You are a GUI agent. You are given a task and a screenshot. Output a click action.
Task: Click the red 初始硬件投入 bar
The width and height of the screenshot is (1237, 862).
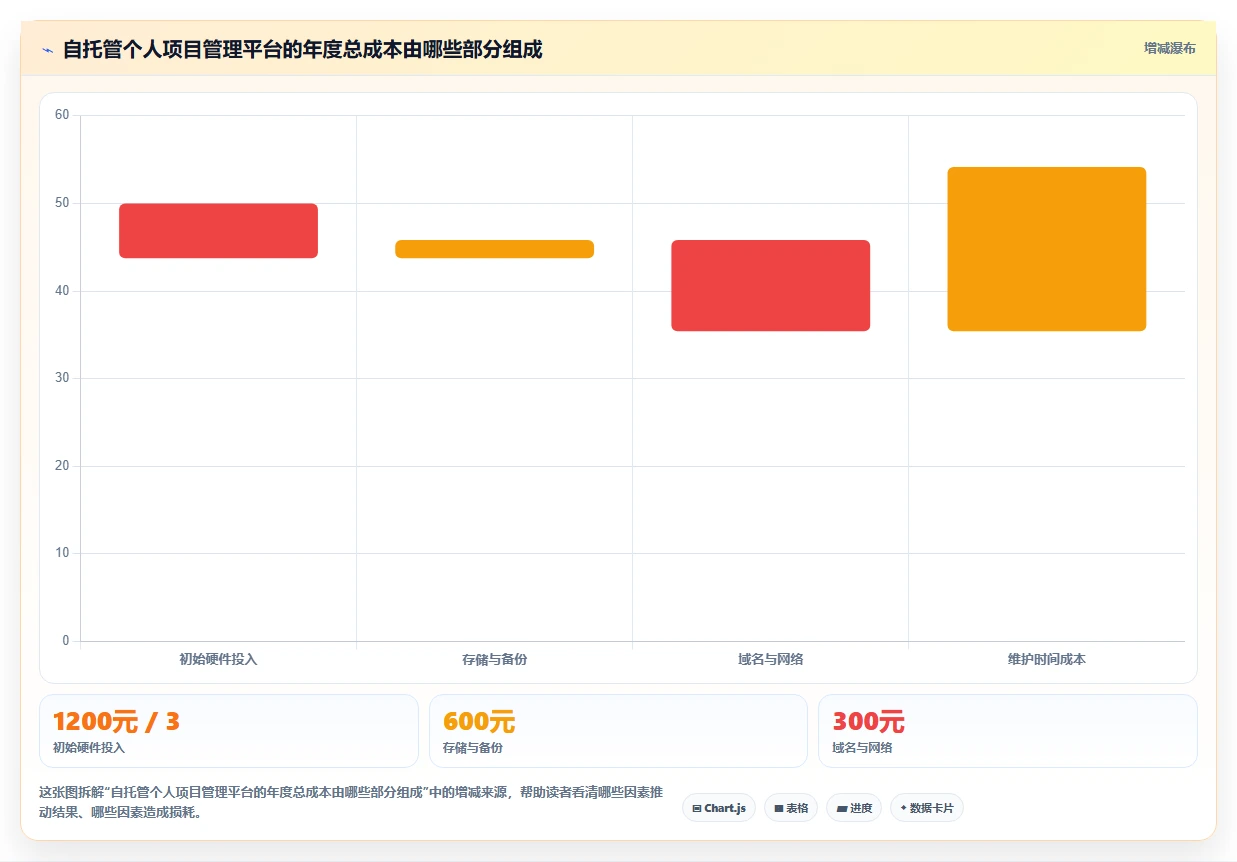[x=218, y=231]
